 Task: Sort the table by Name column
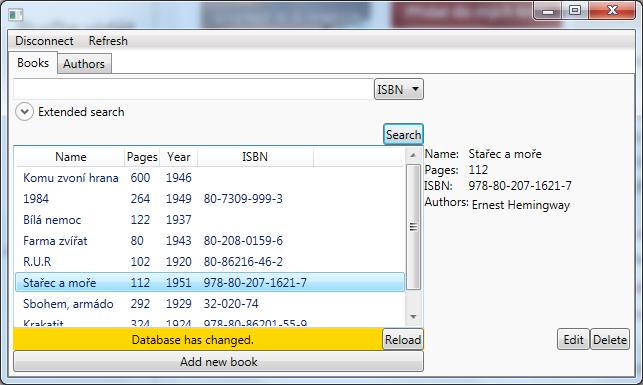point(71,157)
